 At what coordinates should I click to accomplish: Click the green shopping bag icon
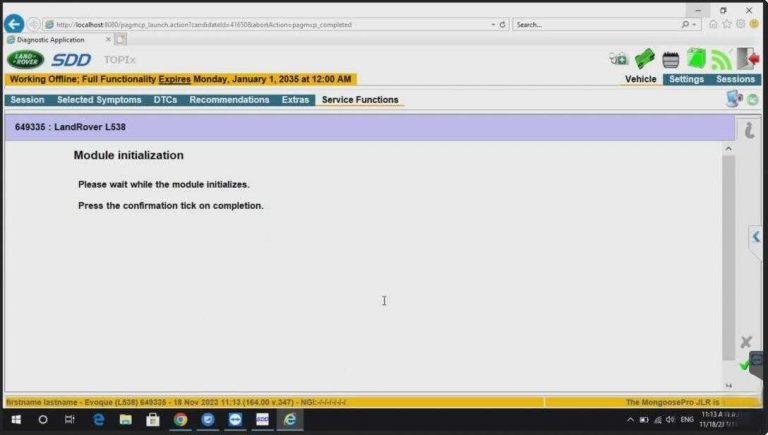(x=696, y=59)
